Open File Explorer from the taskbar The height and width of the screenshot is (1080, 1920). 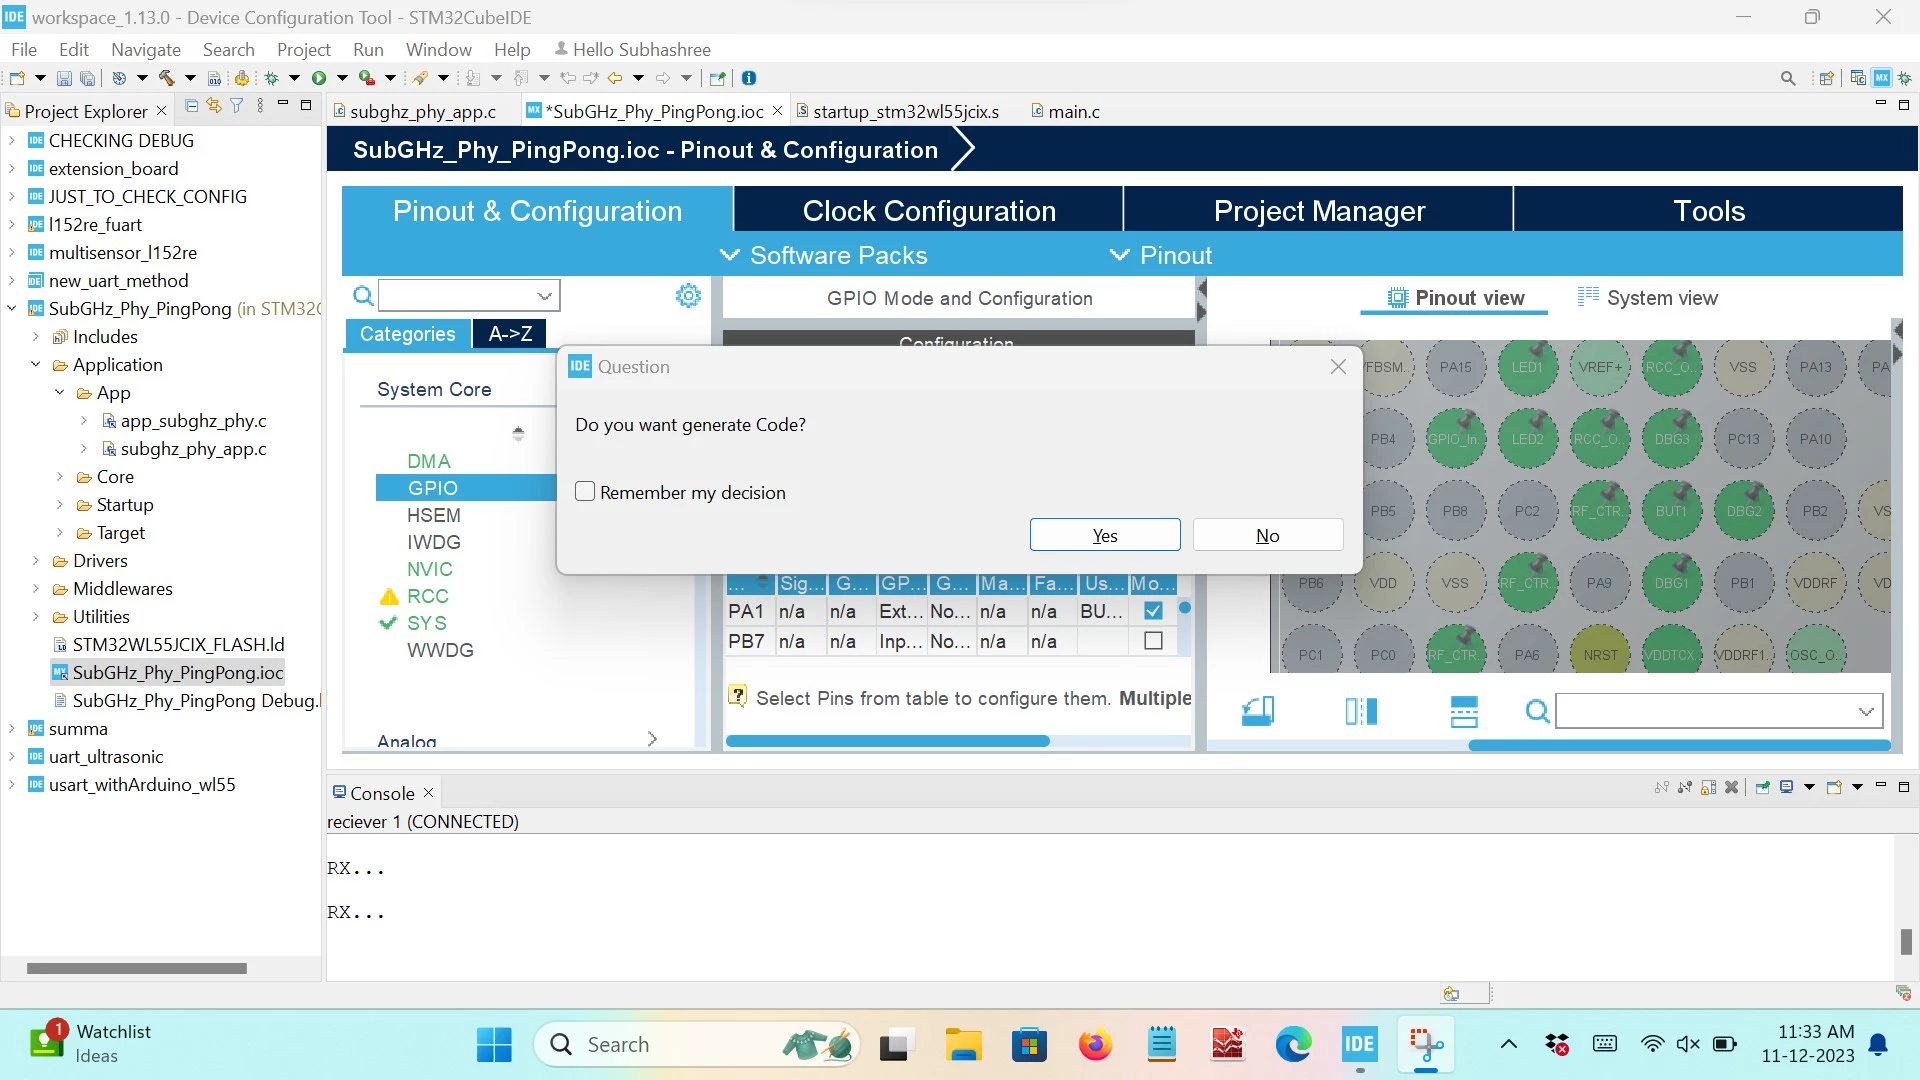pyautogui.click(x=963, y=1045)
